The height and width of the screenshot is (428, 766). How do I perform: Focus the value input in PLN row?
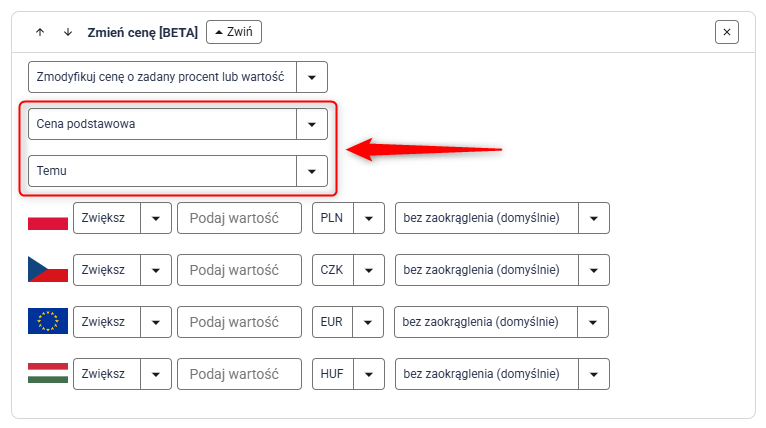click(x=239, y=218)
